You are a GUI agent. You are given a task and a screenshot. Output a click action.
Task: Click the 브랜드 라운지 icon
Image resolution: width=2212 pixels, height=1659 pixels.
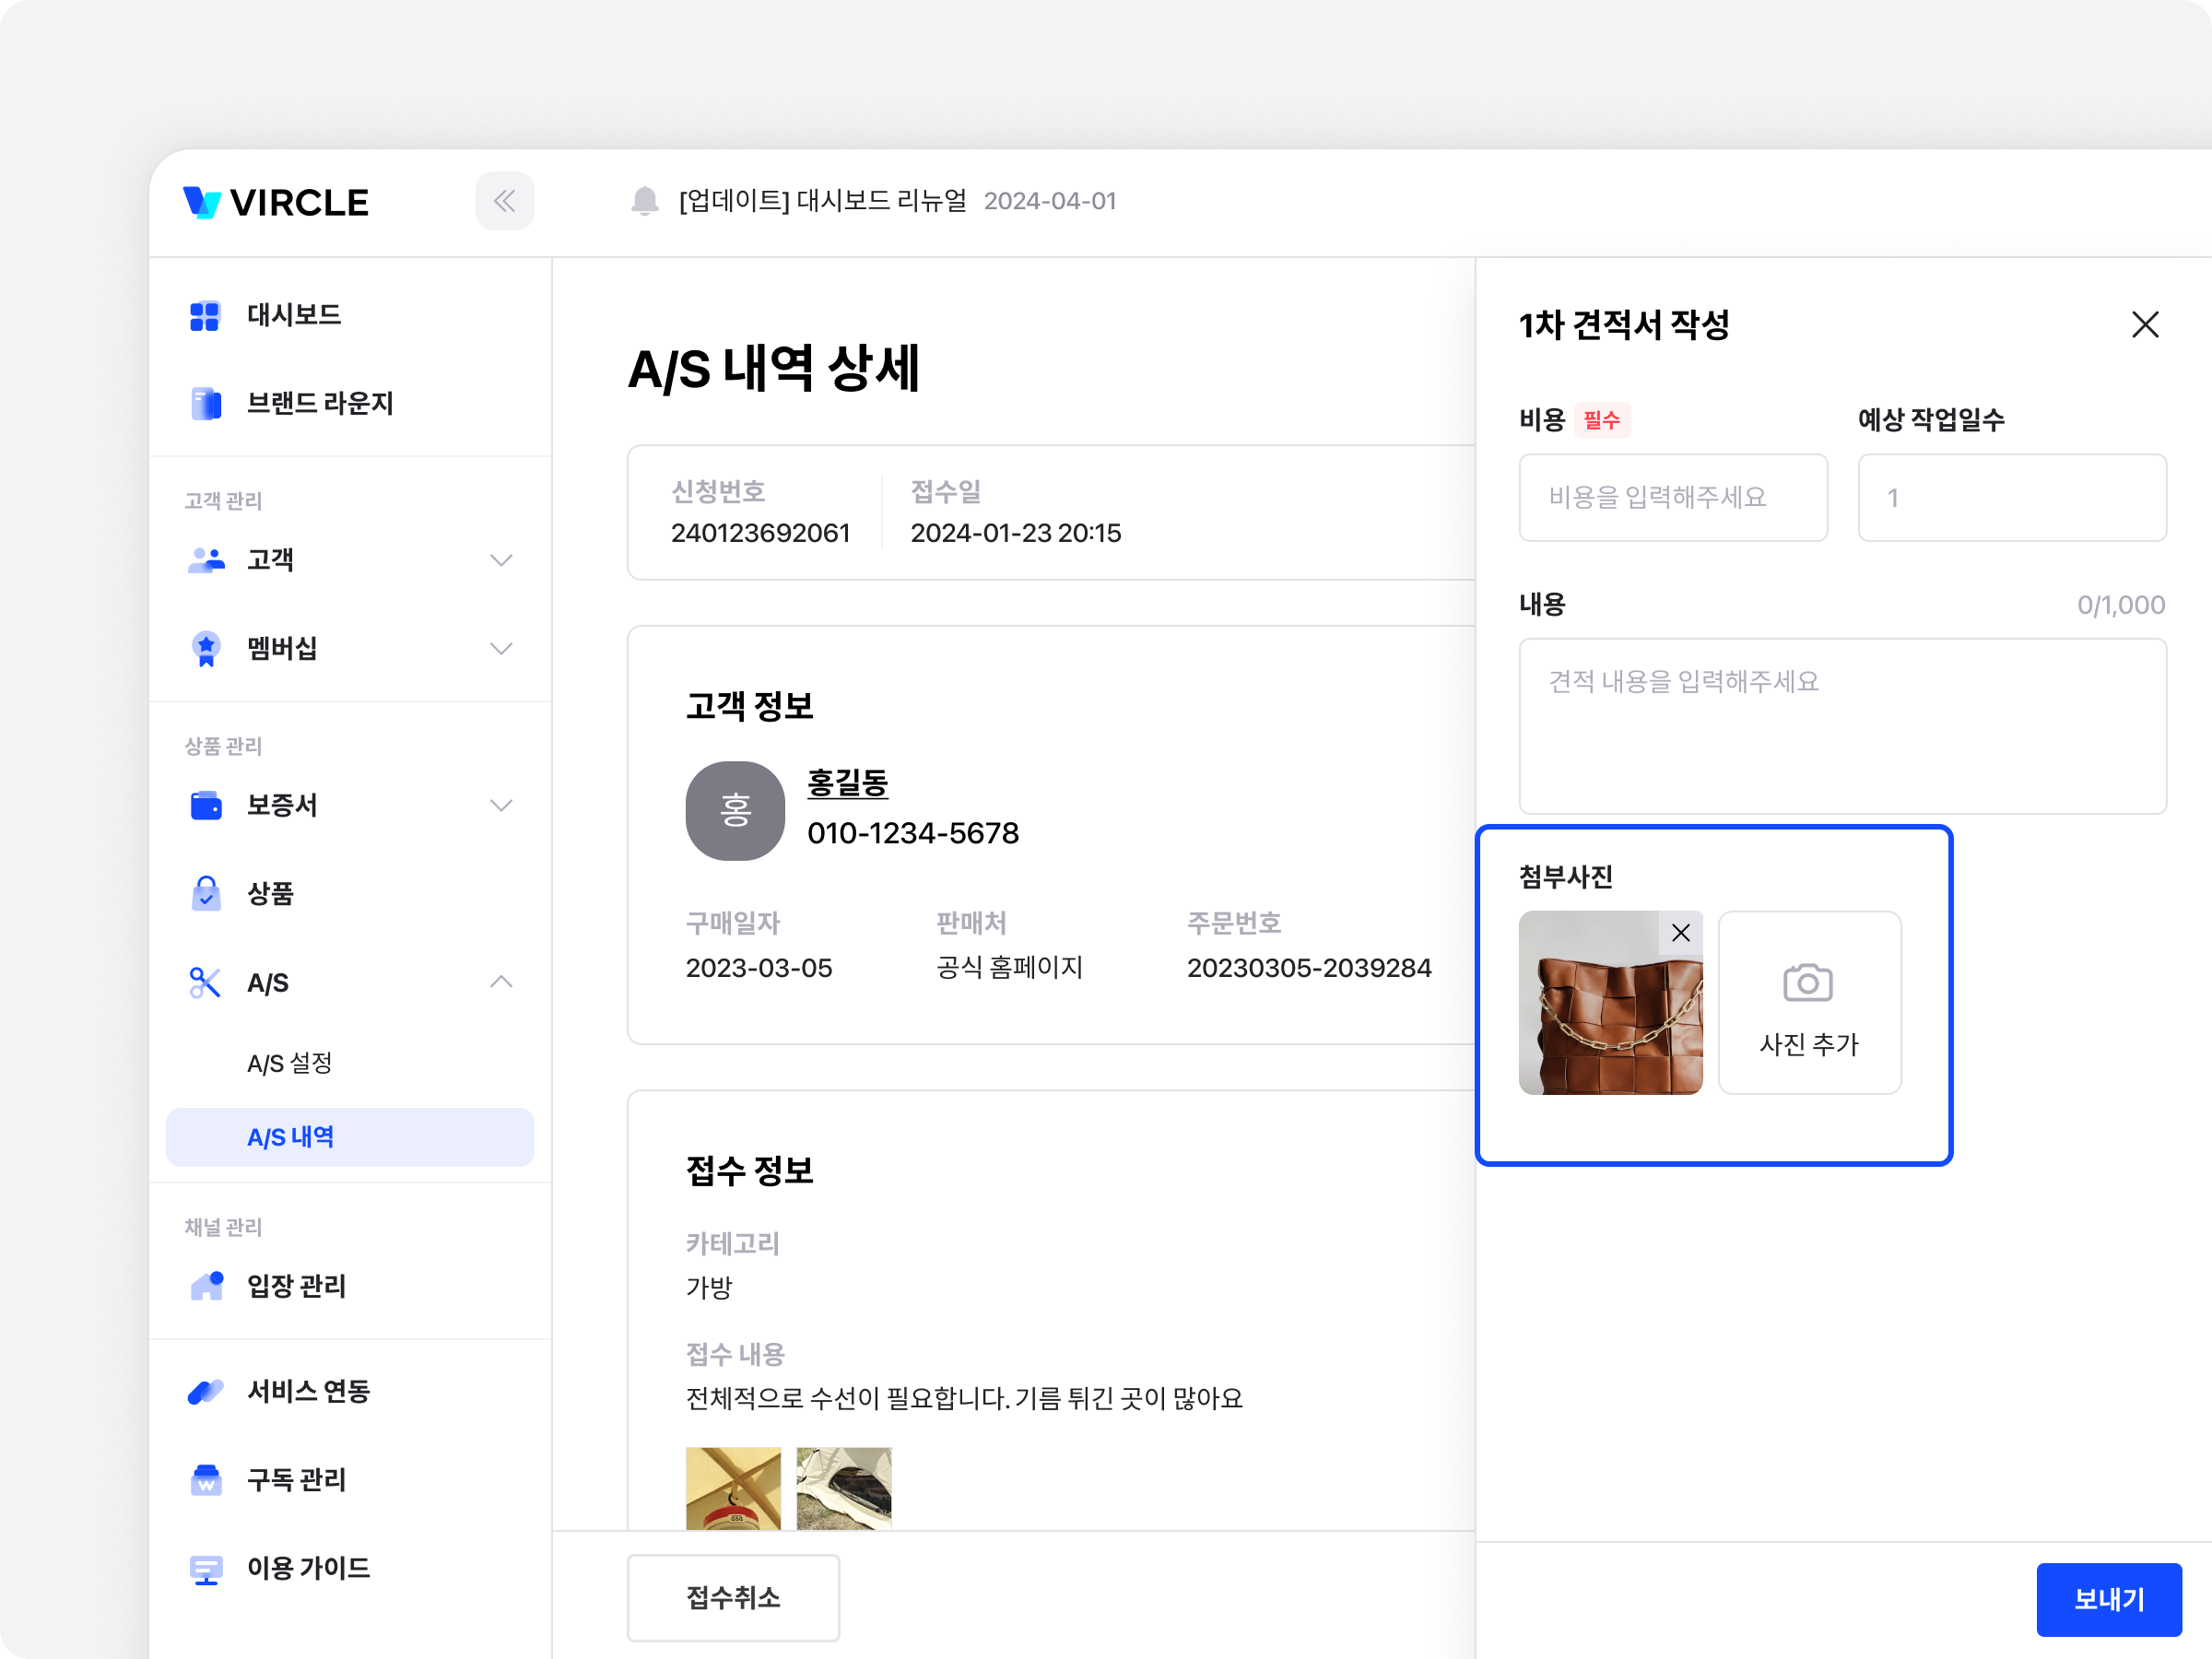pyautogui.click(x=205, y=403)
